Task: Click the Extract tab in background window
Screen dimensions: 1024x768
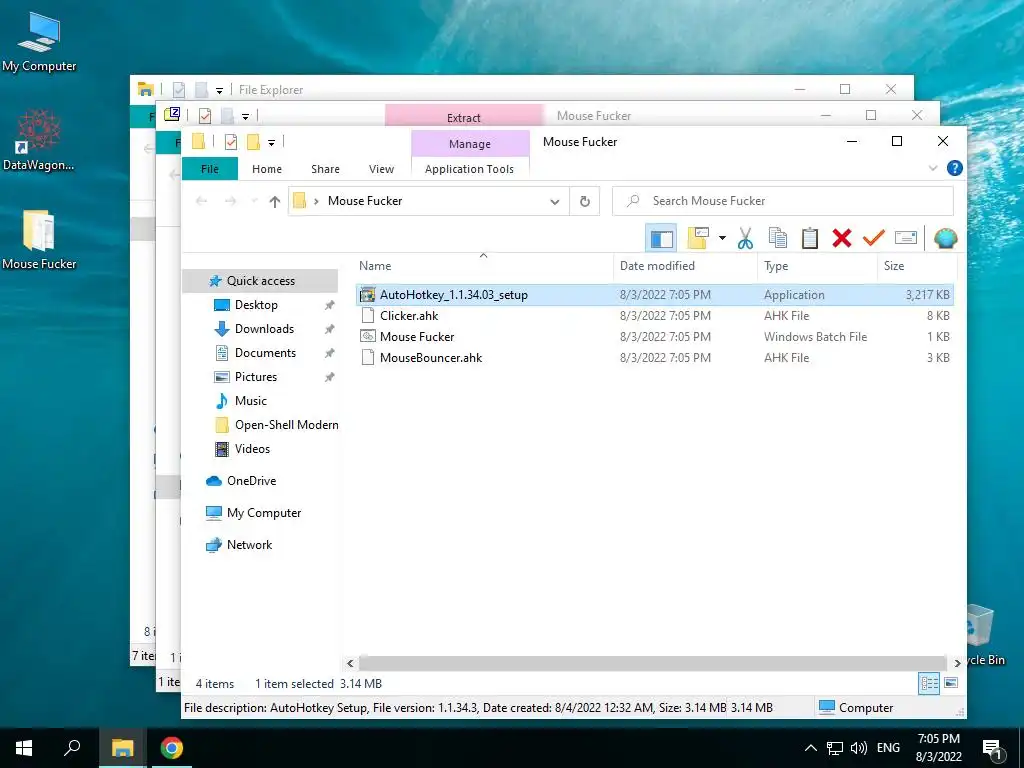Action: pyautogui.click(x=464, y=118)
